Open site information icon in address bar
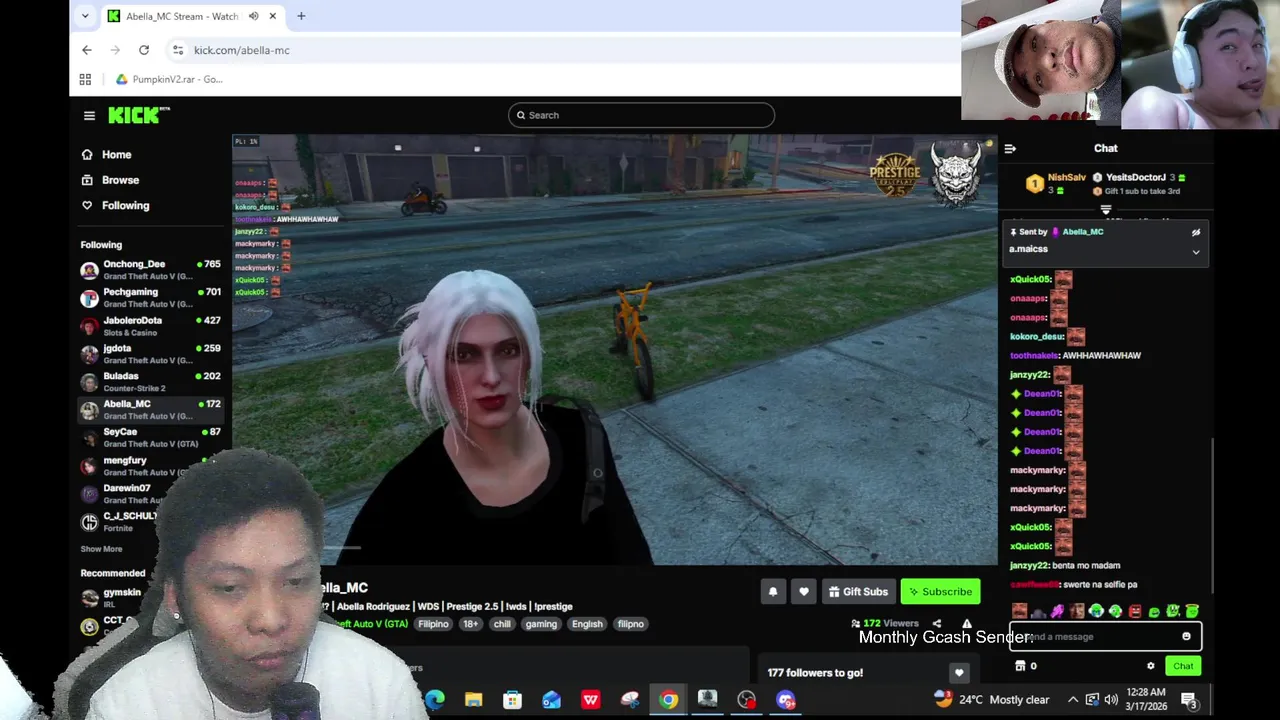Screen dimensions: 1280x720 coord(177,50)
